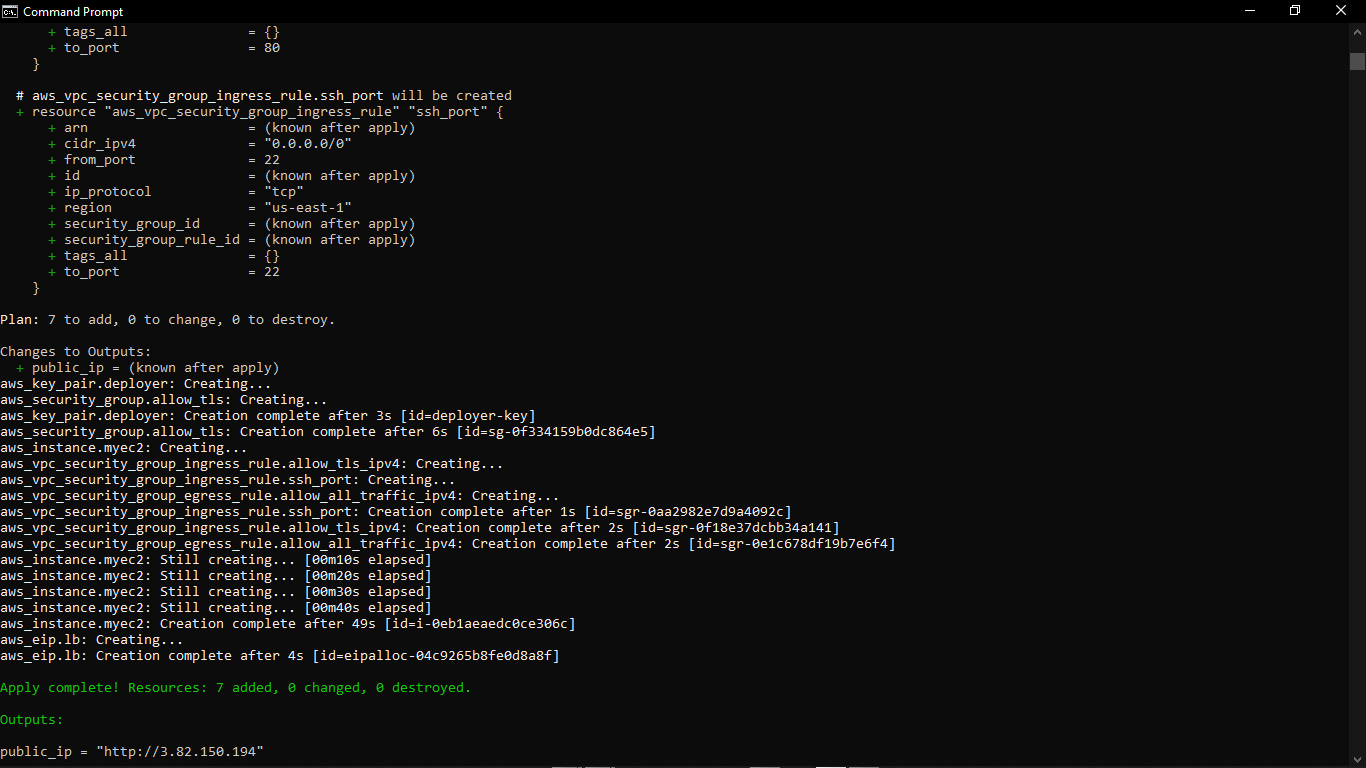The image size is (1366, 768).
Task: Click the scrollbar down arrow
Action: (1358, 757)
